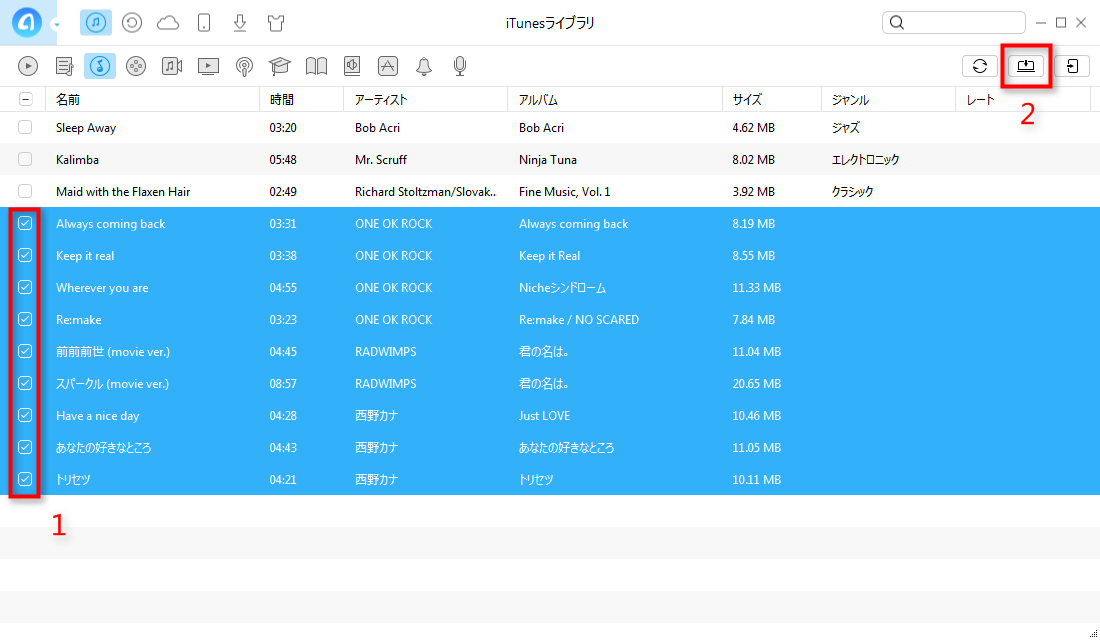Viewport: 1100px width, 640px height.
Task: Click the refresh button
Action: [980, 66]
